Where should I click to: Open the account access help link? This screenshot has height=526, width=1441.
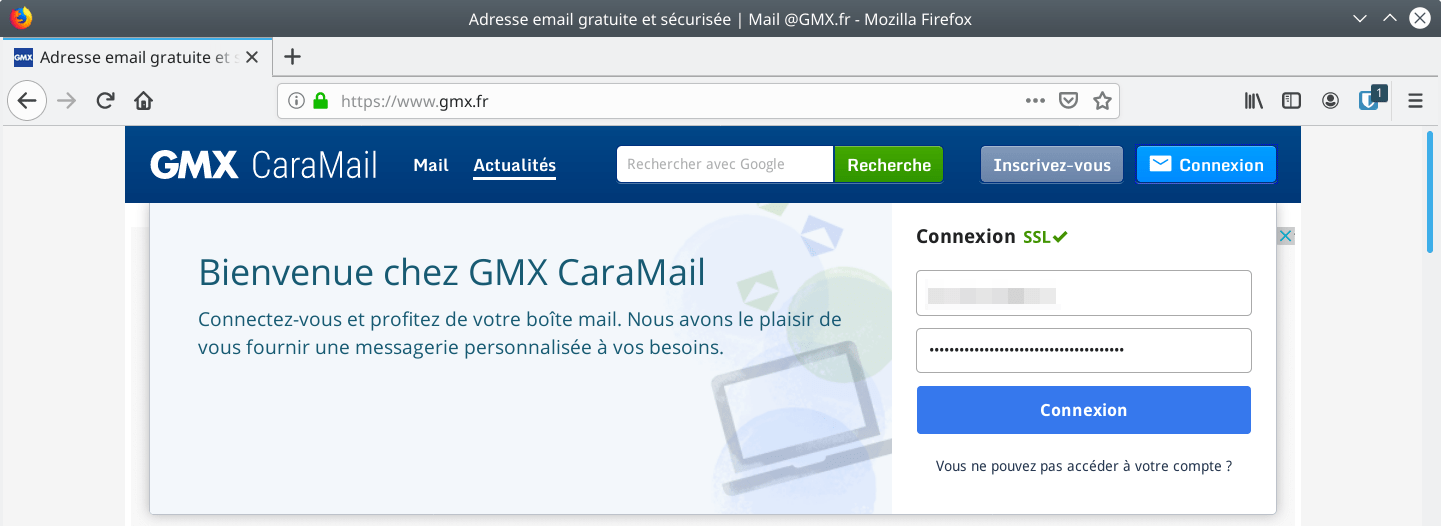[x=1084, y=466]
